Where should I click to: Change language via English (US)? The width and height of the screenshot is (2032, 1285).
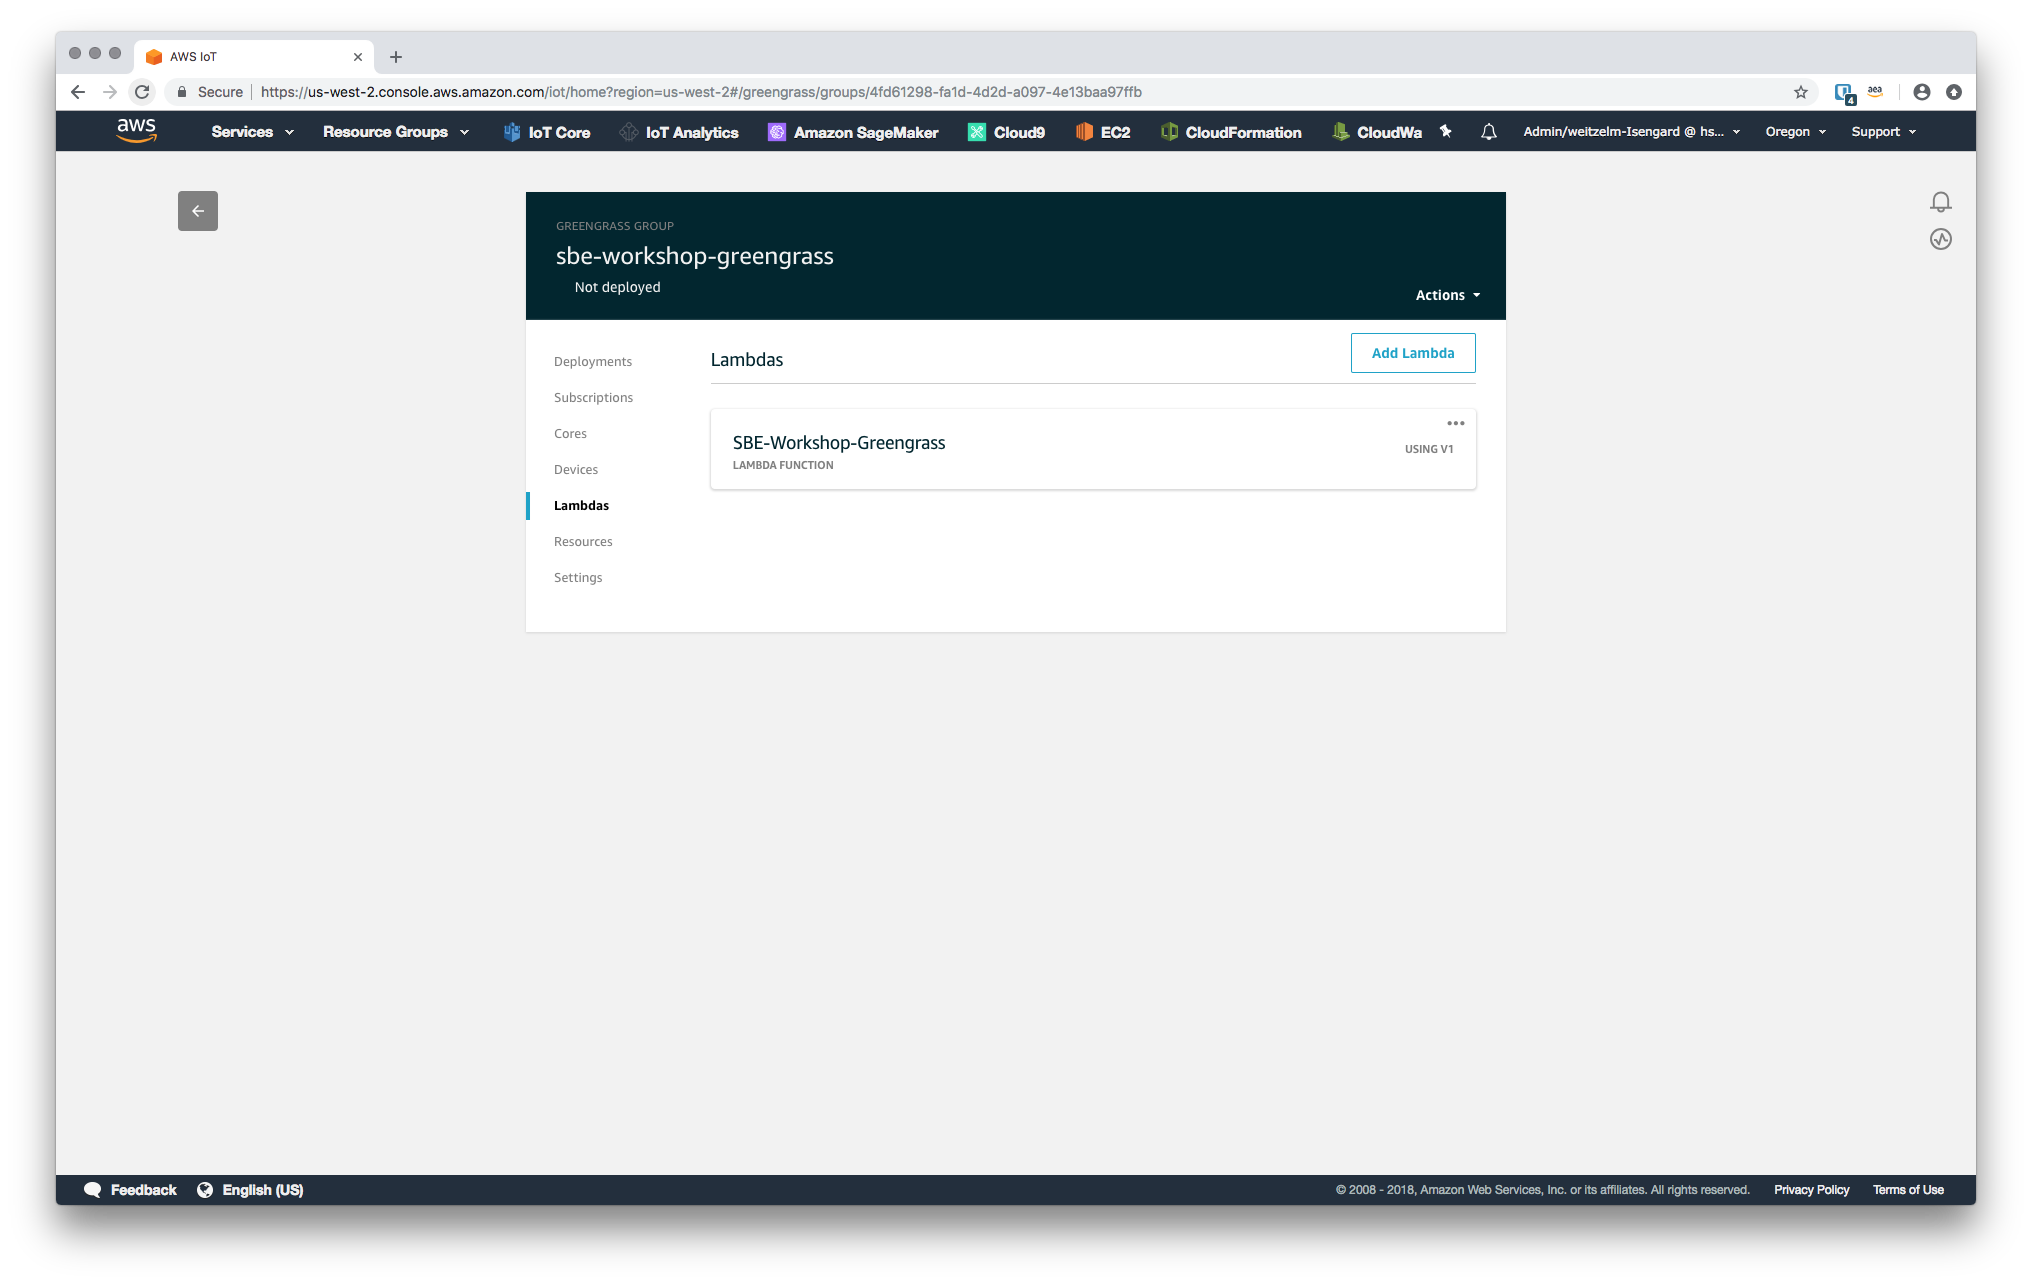coord(250,1190)
